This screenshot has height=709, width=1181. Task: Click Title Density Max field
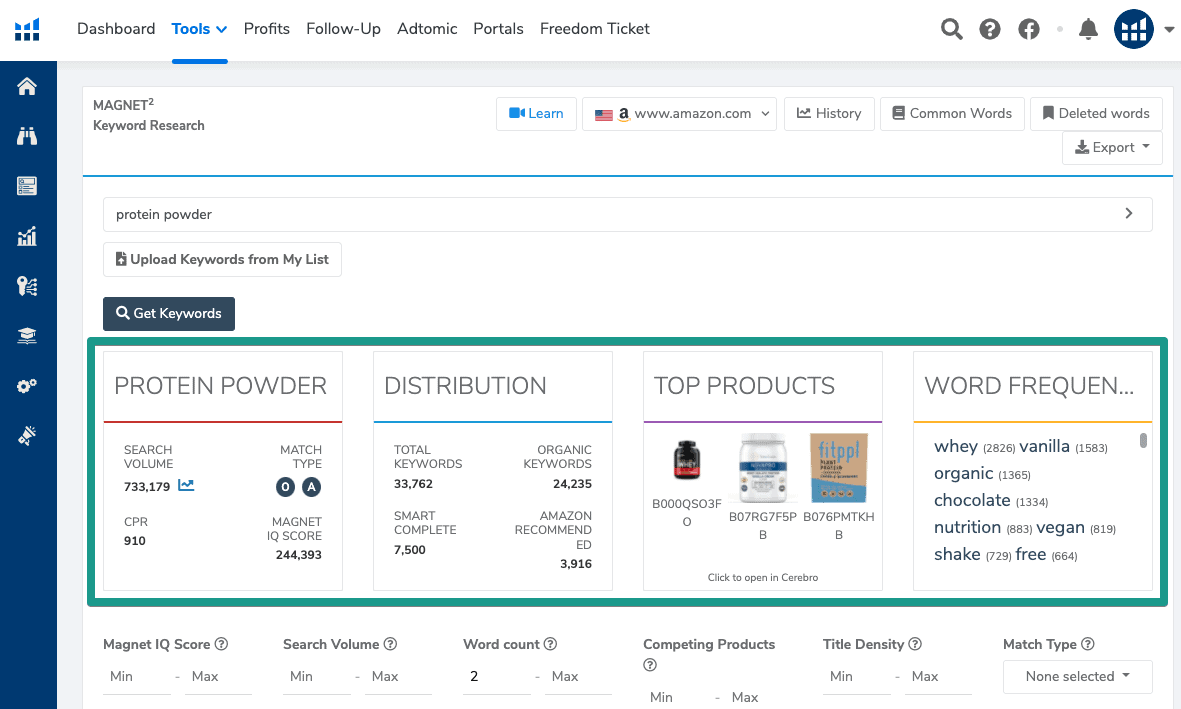point(938,677)
